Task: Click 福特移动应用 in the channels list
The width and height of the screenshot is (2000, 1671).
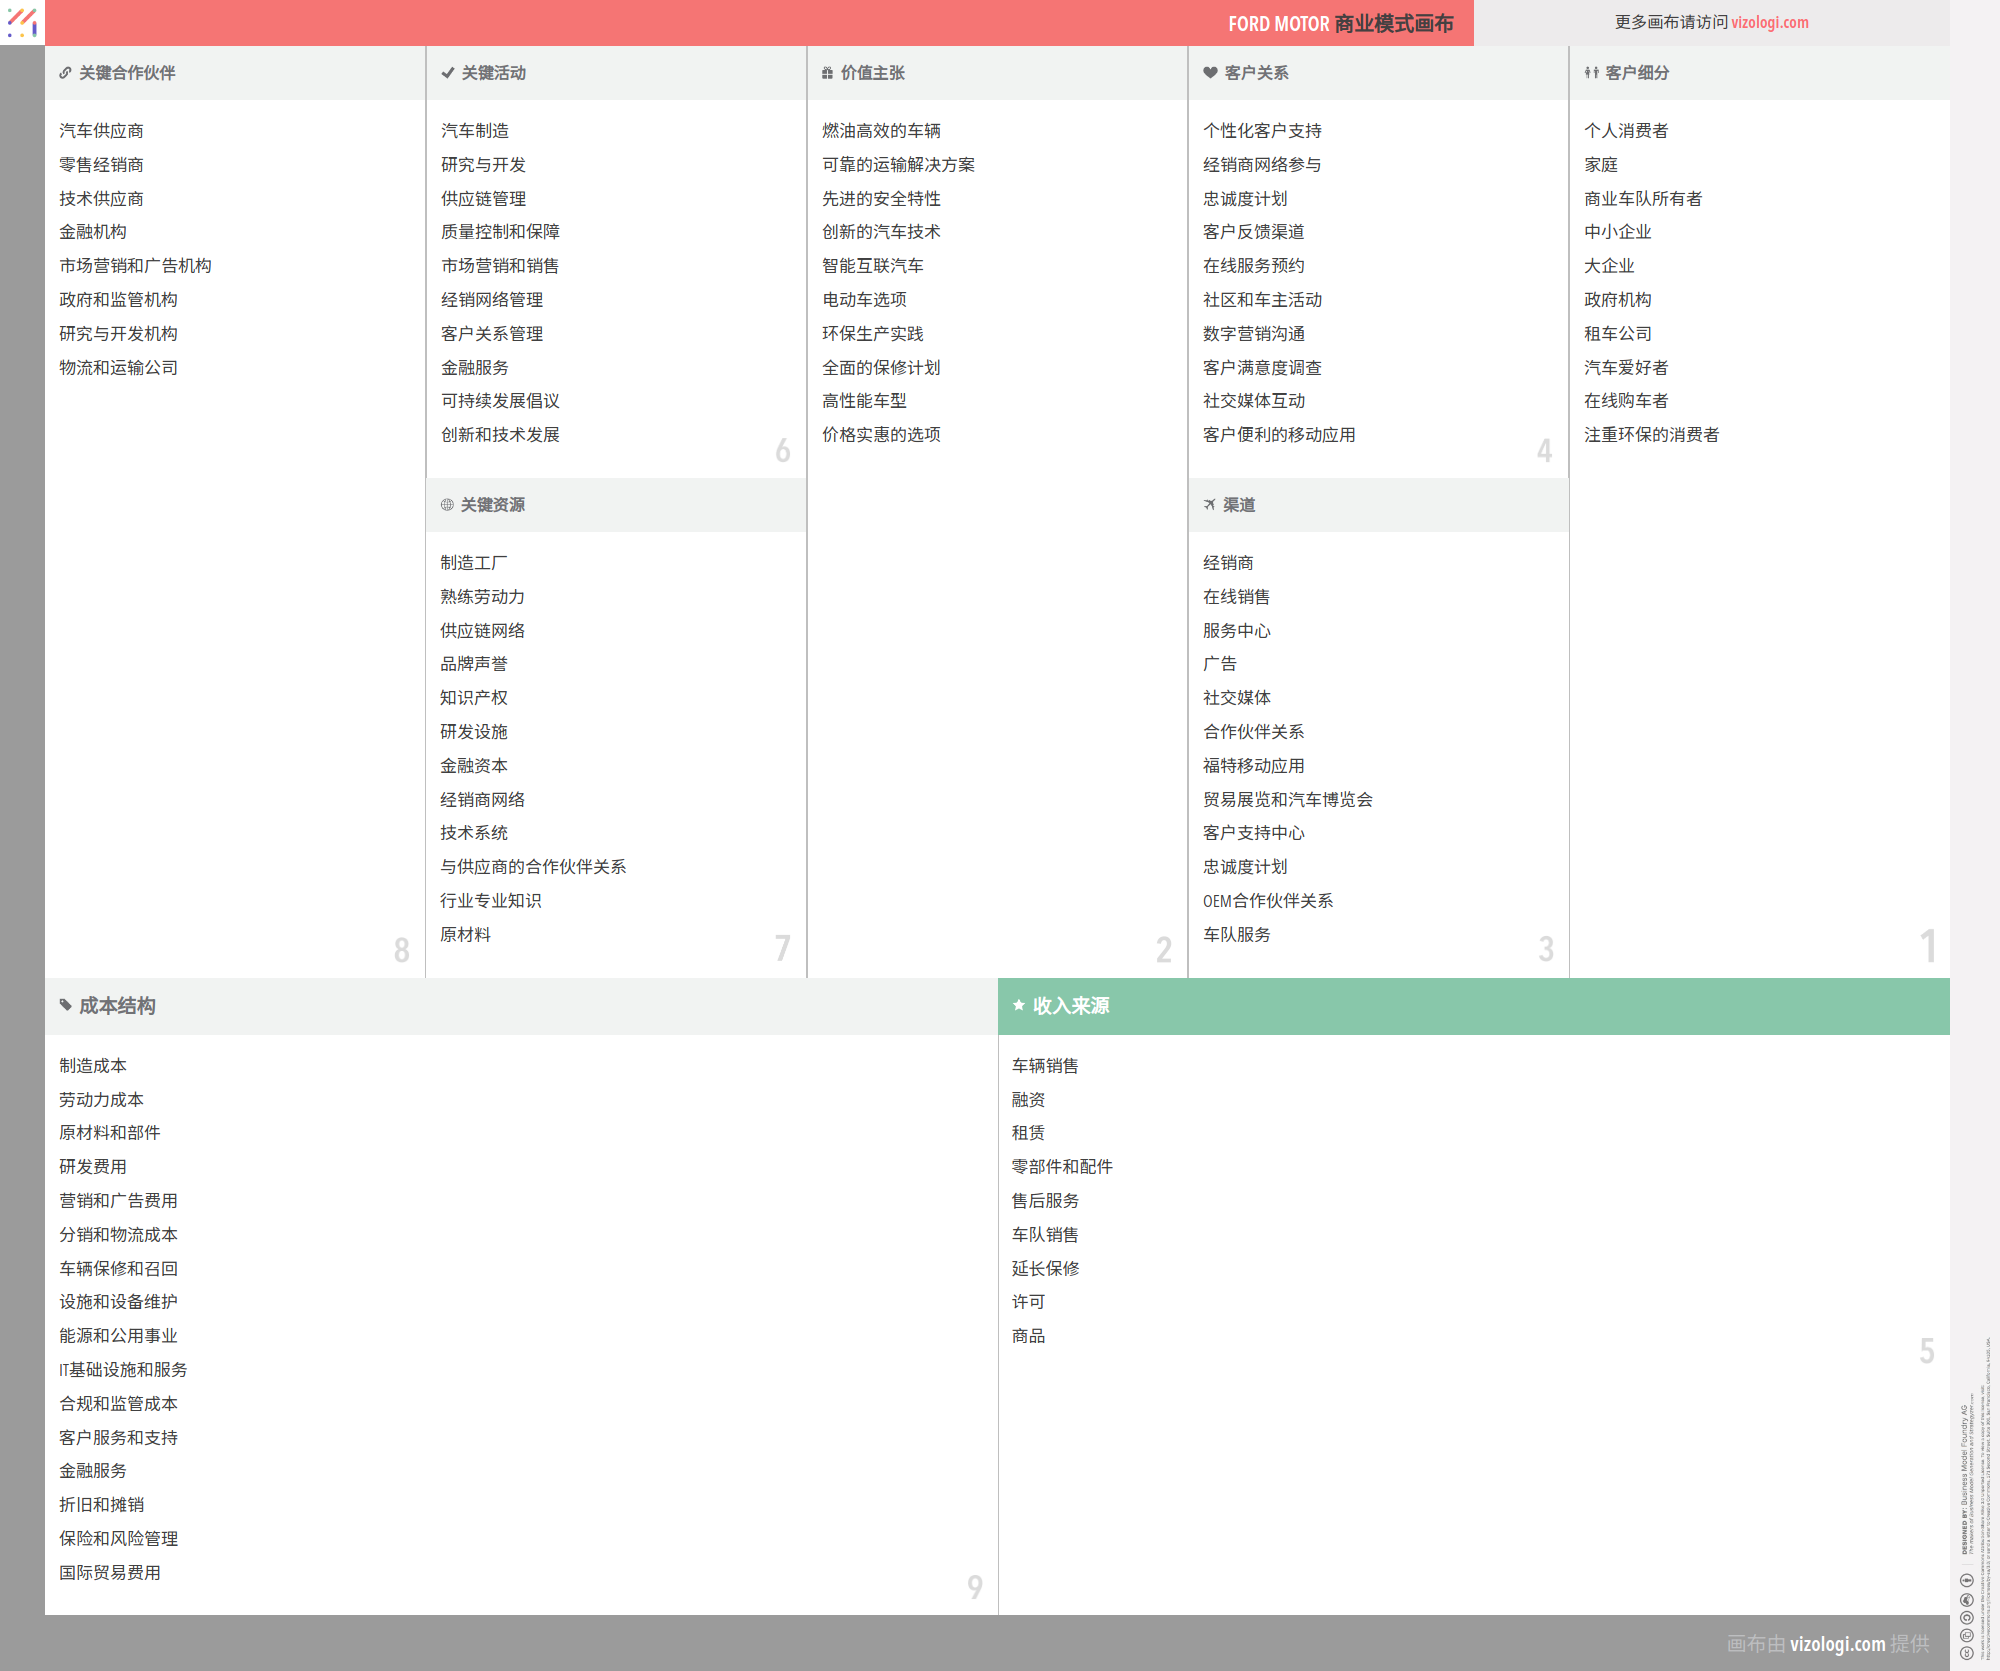Action: click(x=1253, y=766)
